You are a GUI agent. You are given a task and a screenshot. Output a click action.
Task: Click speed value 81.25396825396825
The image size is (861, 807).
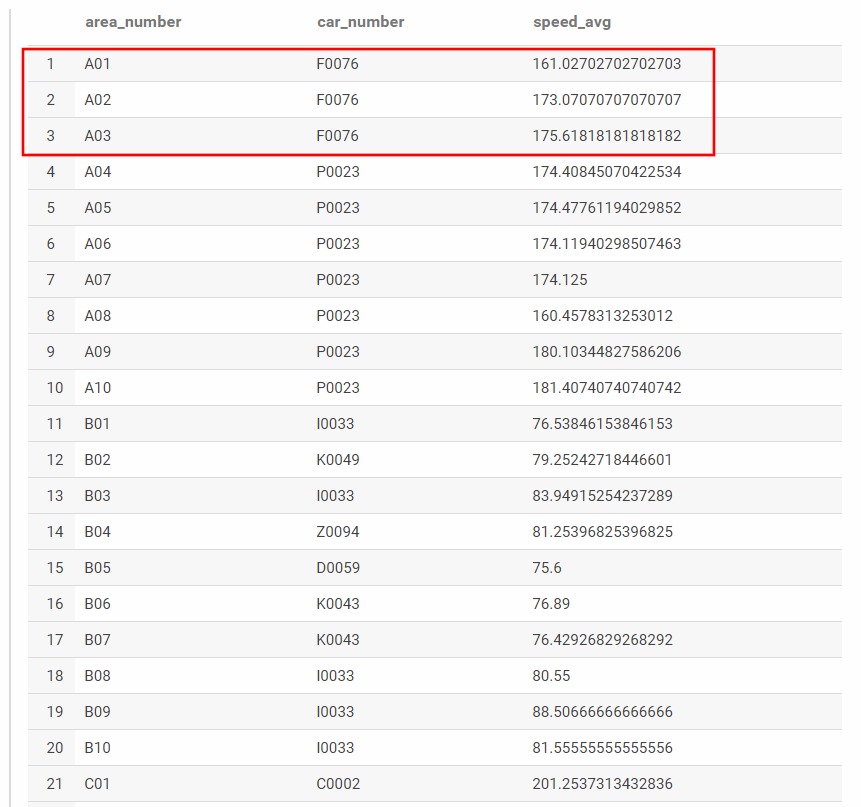tap(602, 532)
